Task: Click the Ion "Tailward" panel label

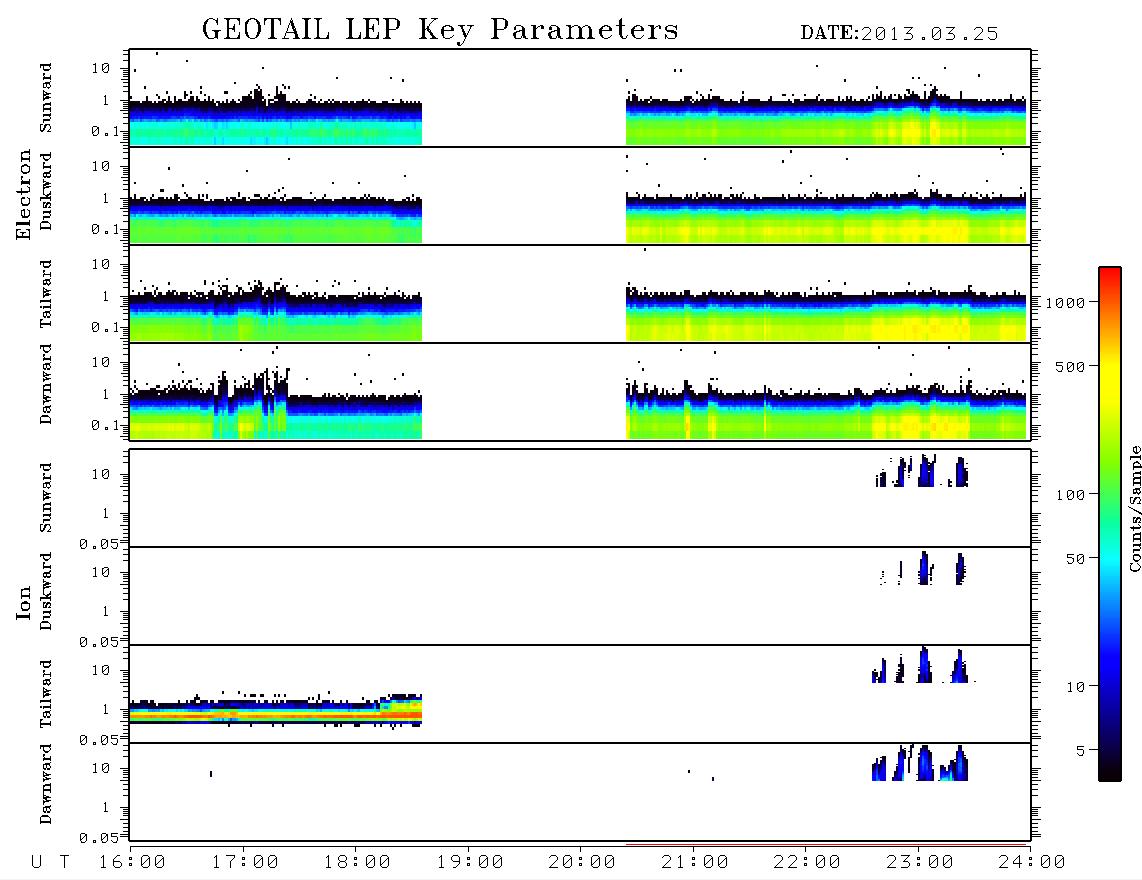Action: click(x=46, y=694)
